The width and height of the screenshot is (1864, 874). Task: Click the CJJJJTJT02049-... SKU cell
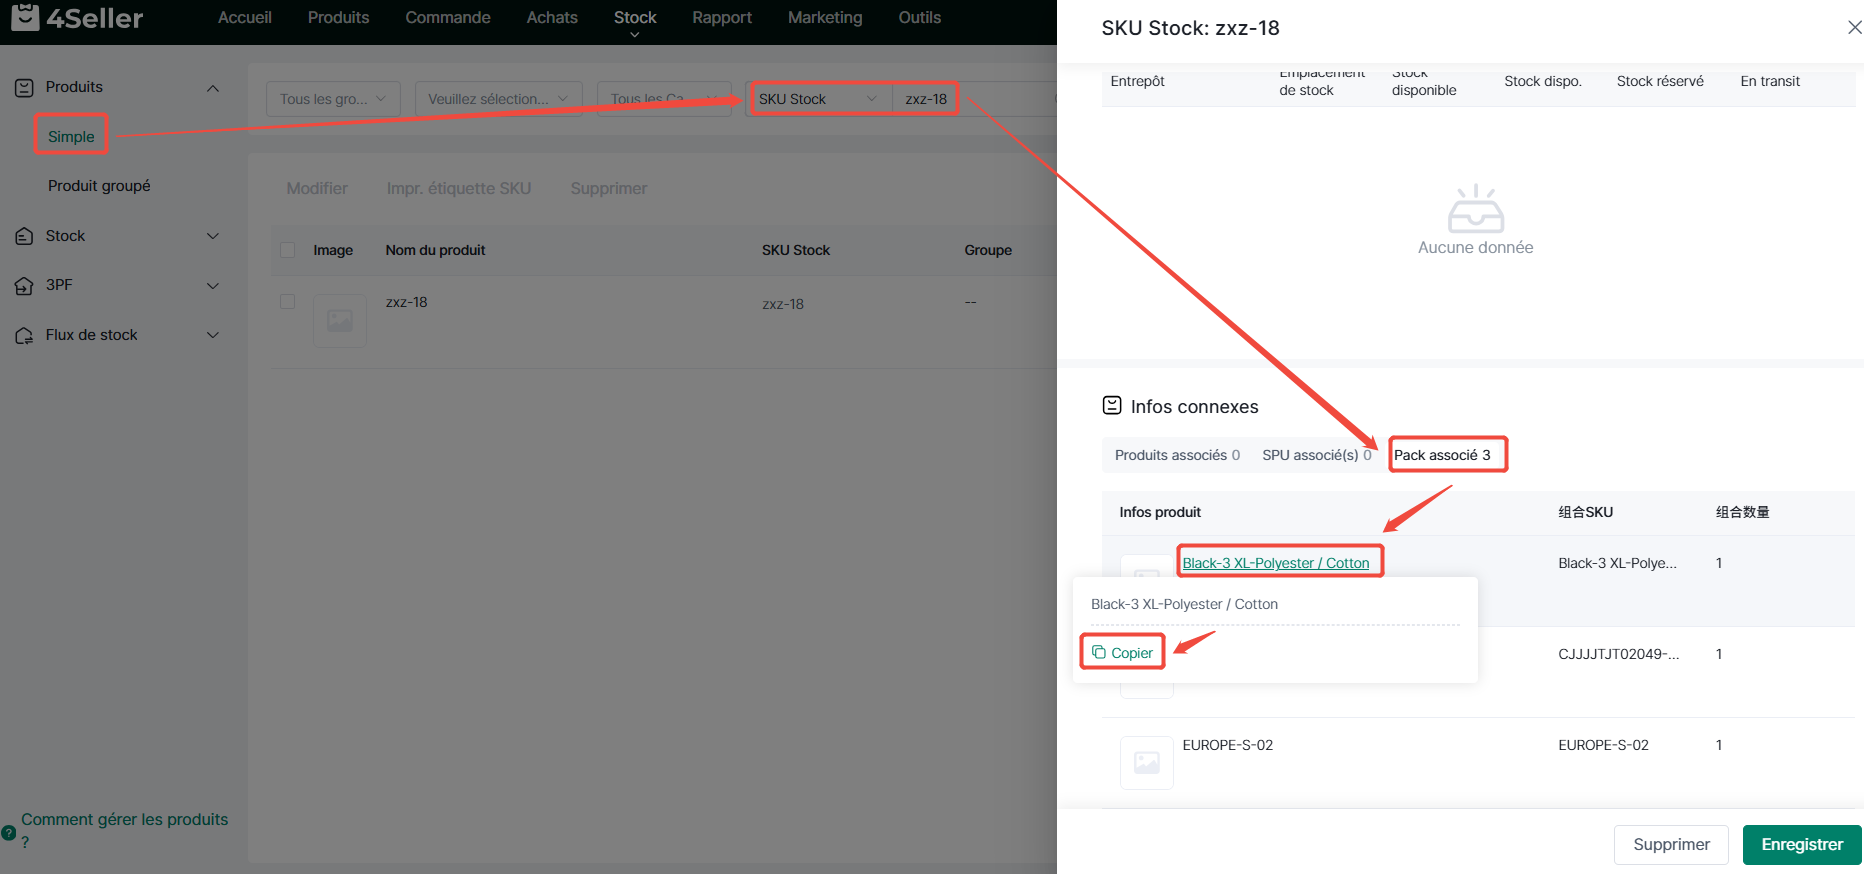pyautogui.click(x=1619, y=654)
